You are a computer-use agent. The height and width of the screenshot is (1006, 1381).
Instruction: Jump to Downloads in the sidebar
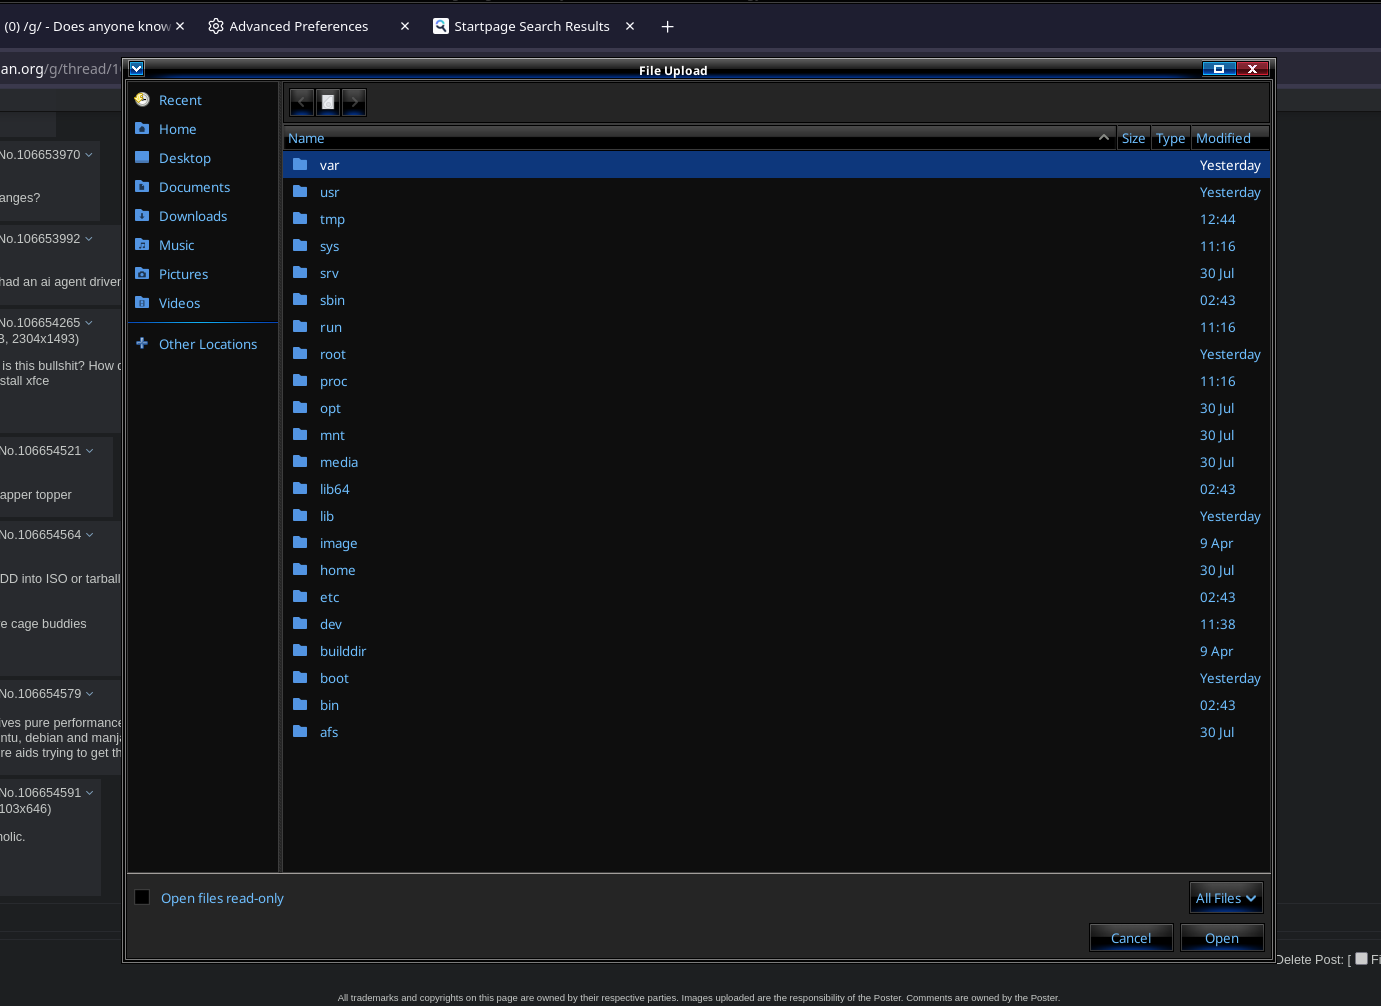click(192, 216)
